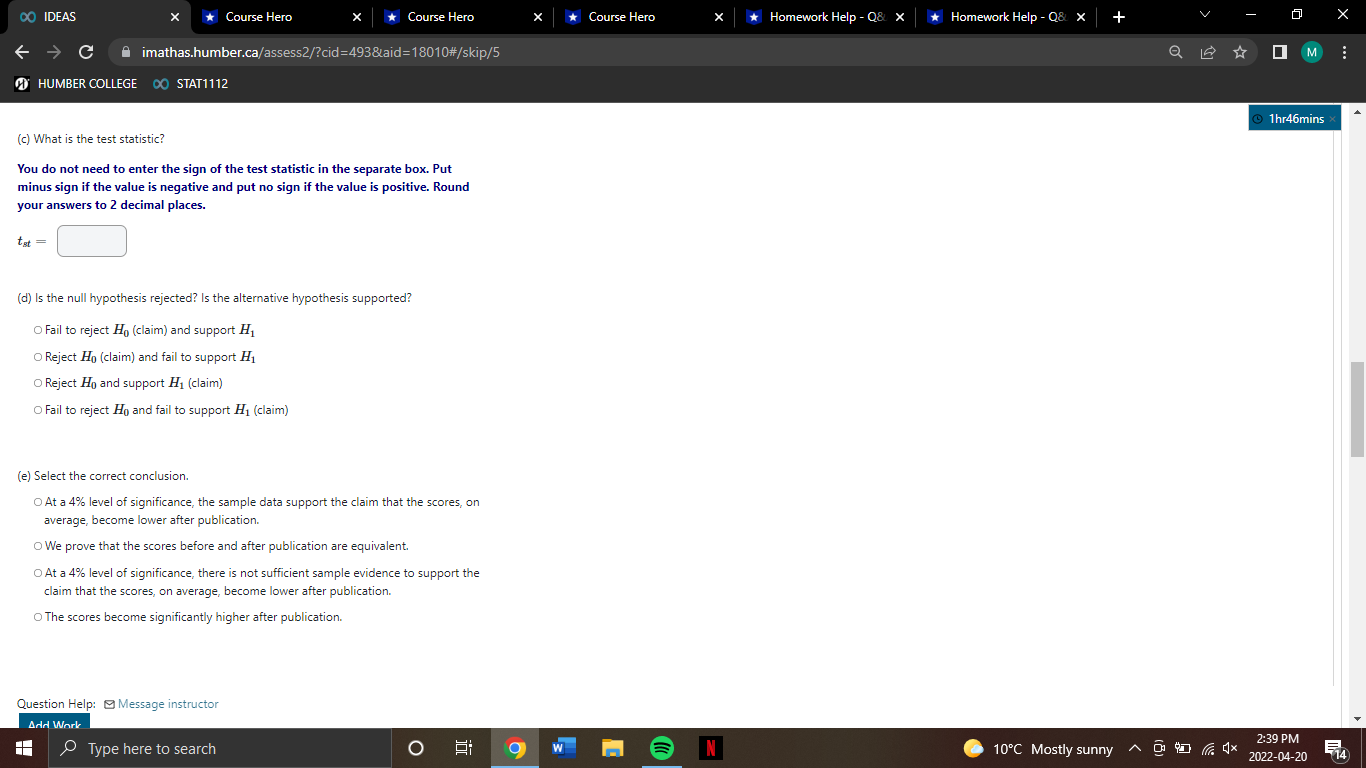1366x768 pixels.
Task: Click scrollbar up arrow
Action: 1357,110
